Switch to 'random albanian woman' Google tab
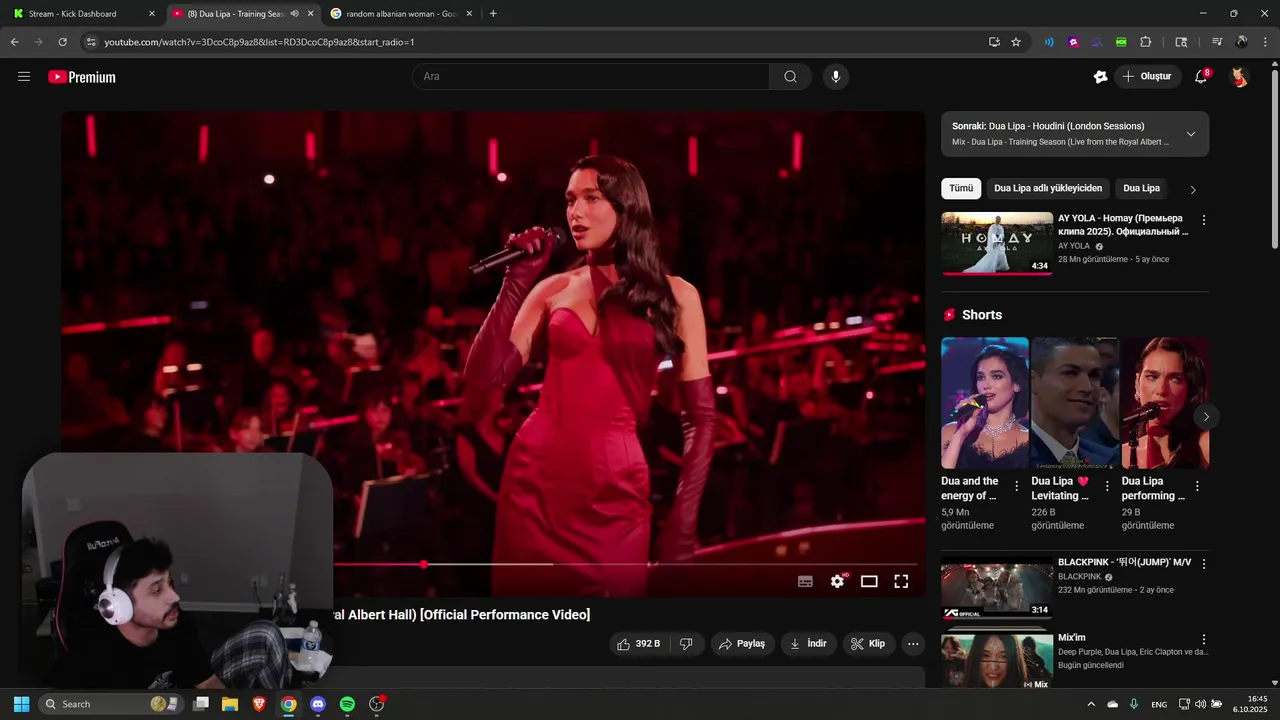 pos(400,14)
